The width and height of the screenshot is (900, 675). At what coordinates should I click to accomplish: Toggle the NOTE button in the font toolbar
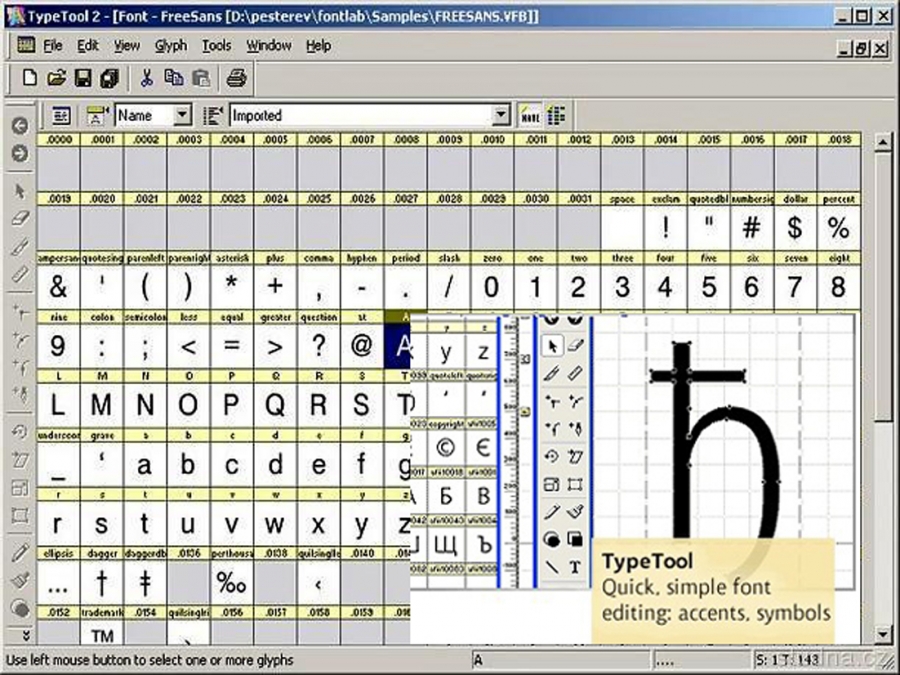click(529, 115)
